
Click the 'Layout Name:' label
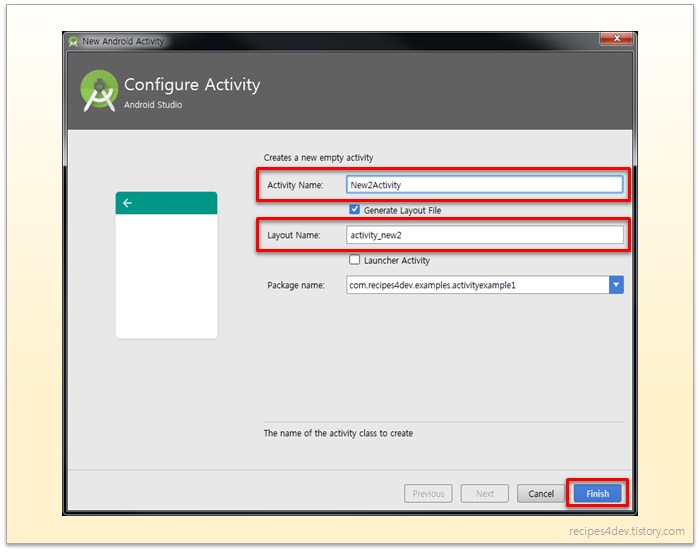tap(294, 235)
